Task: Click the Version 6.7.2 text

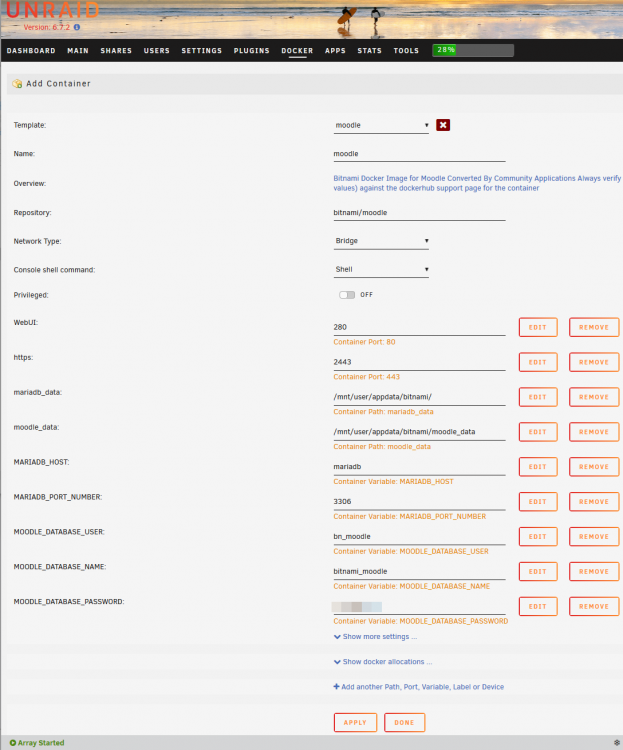Action: (x=47, y=27)
